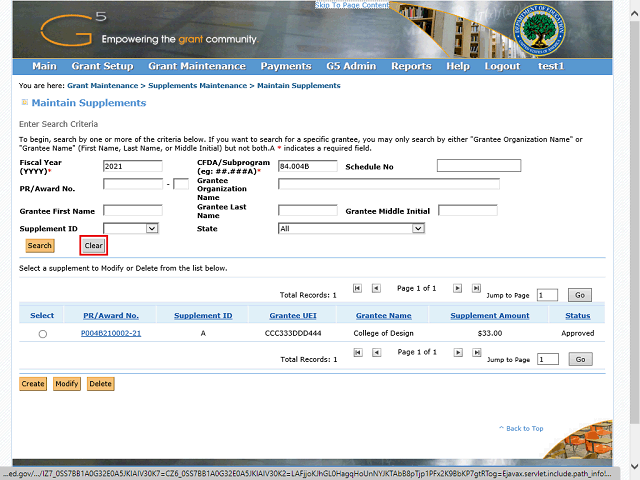Go to first page using bottom pager
Image resolution: width=640 pixels, height=480 pixels.
point(357,352)
